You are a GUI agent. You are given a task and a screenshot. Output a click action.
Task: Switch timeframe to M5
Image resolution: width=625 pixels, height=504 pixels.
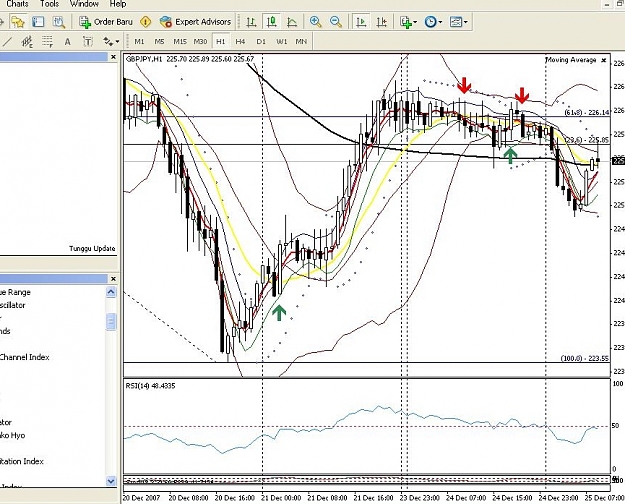tap(159, 41)
